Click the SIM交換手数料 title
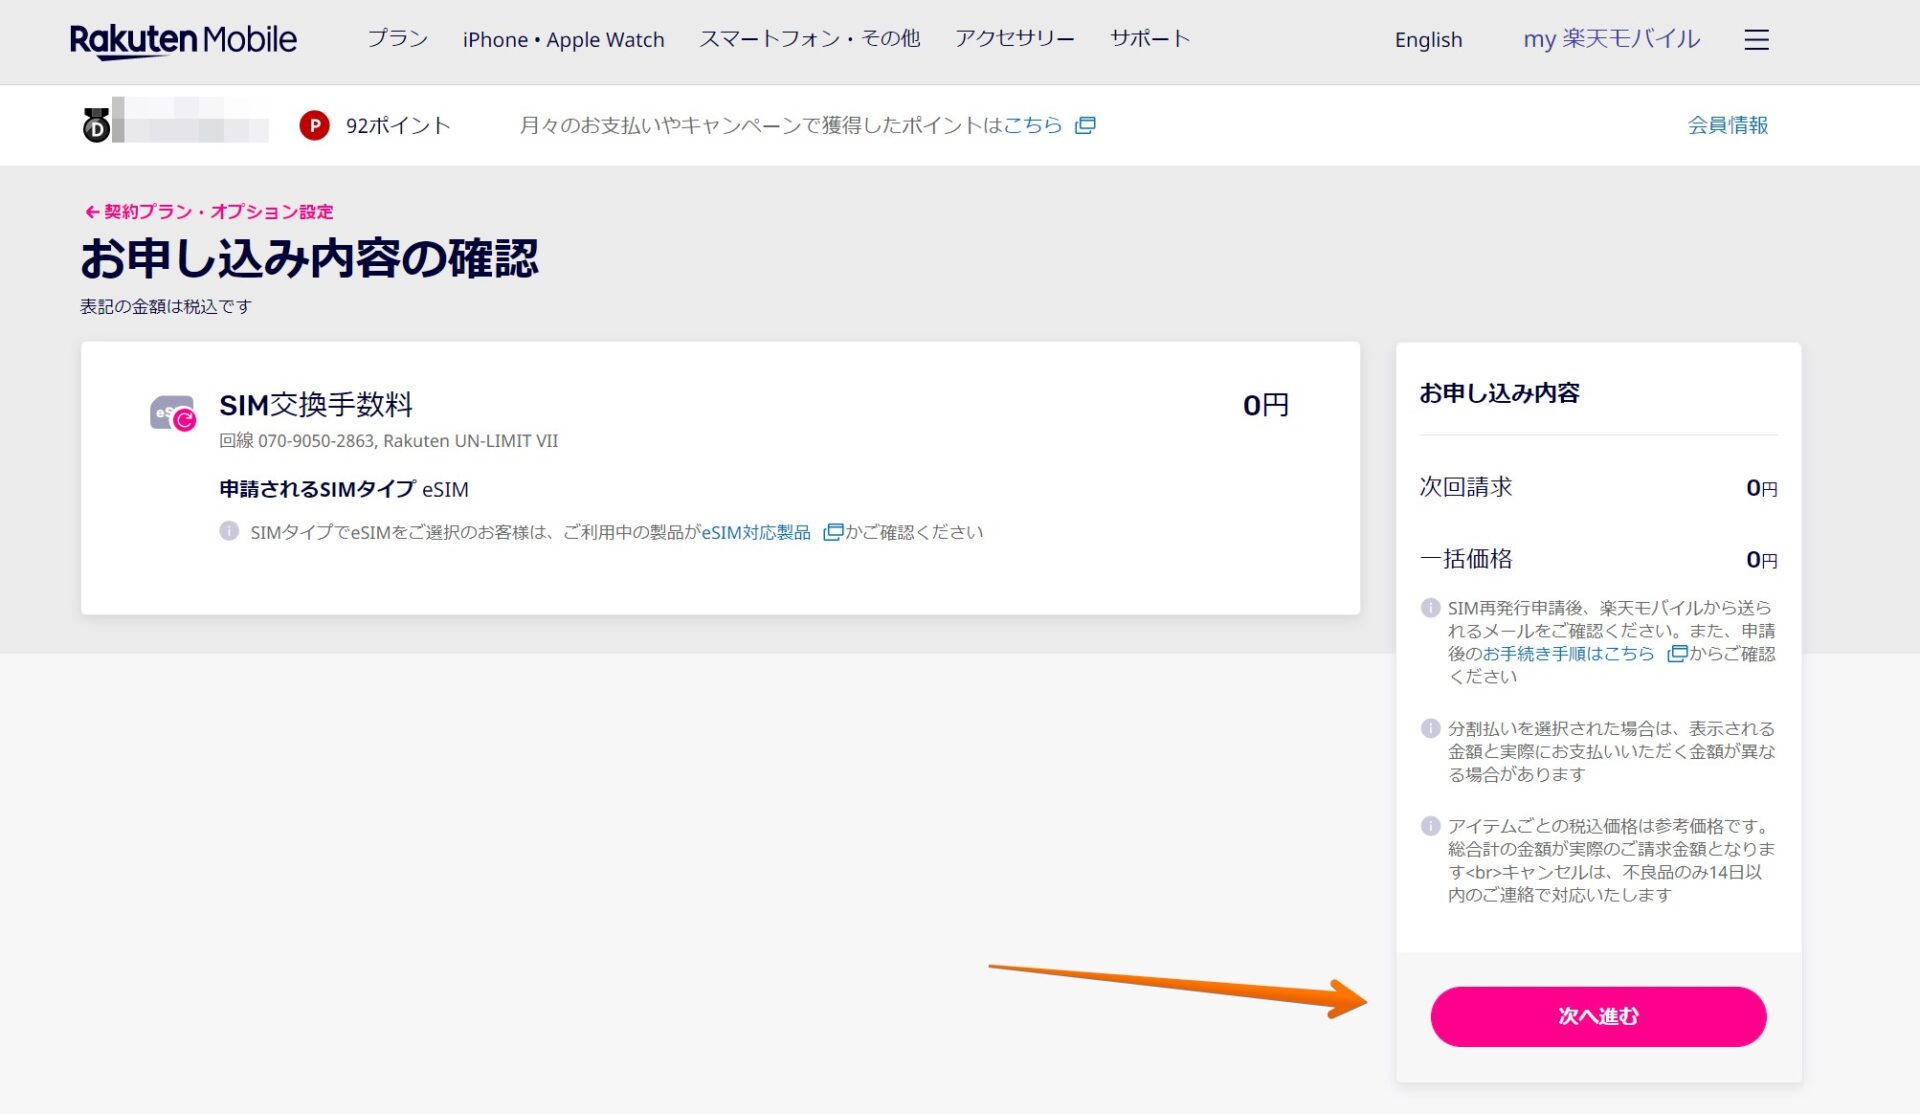Viewport: 1920px width, 1114px height. pyautogui.click(x=316, y=405)
